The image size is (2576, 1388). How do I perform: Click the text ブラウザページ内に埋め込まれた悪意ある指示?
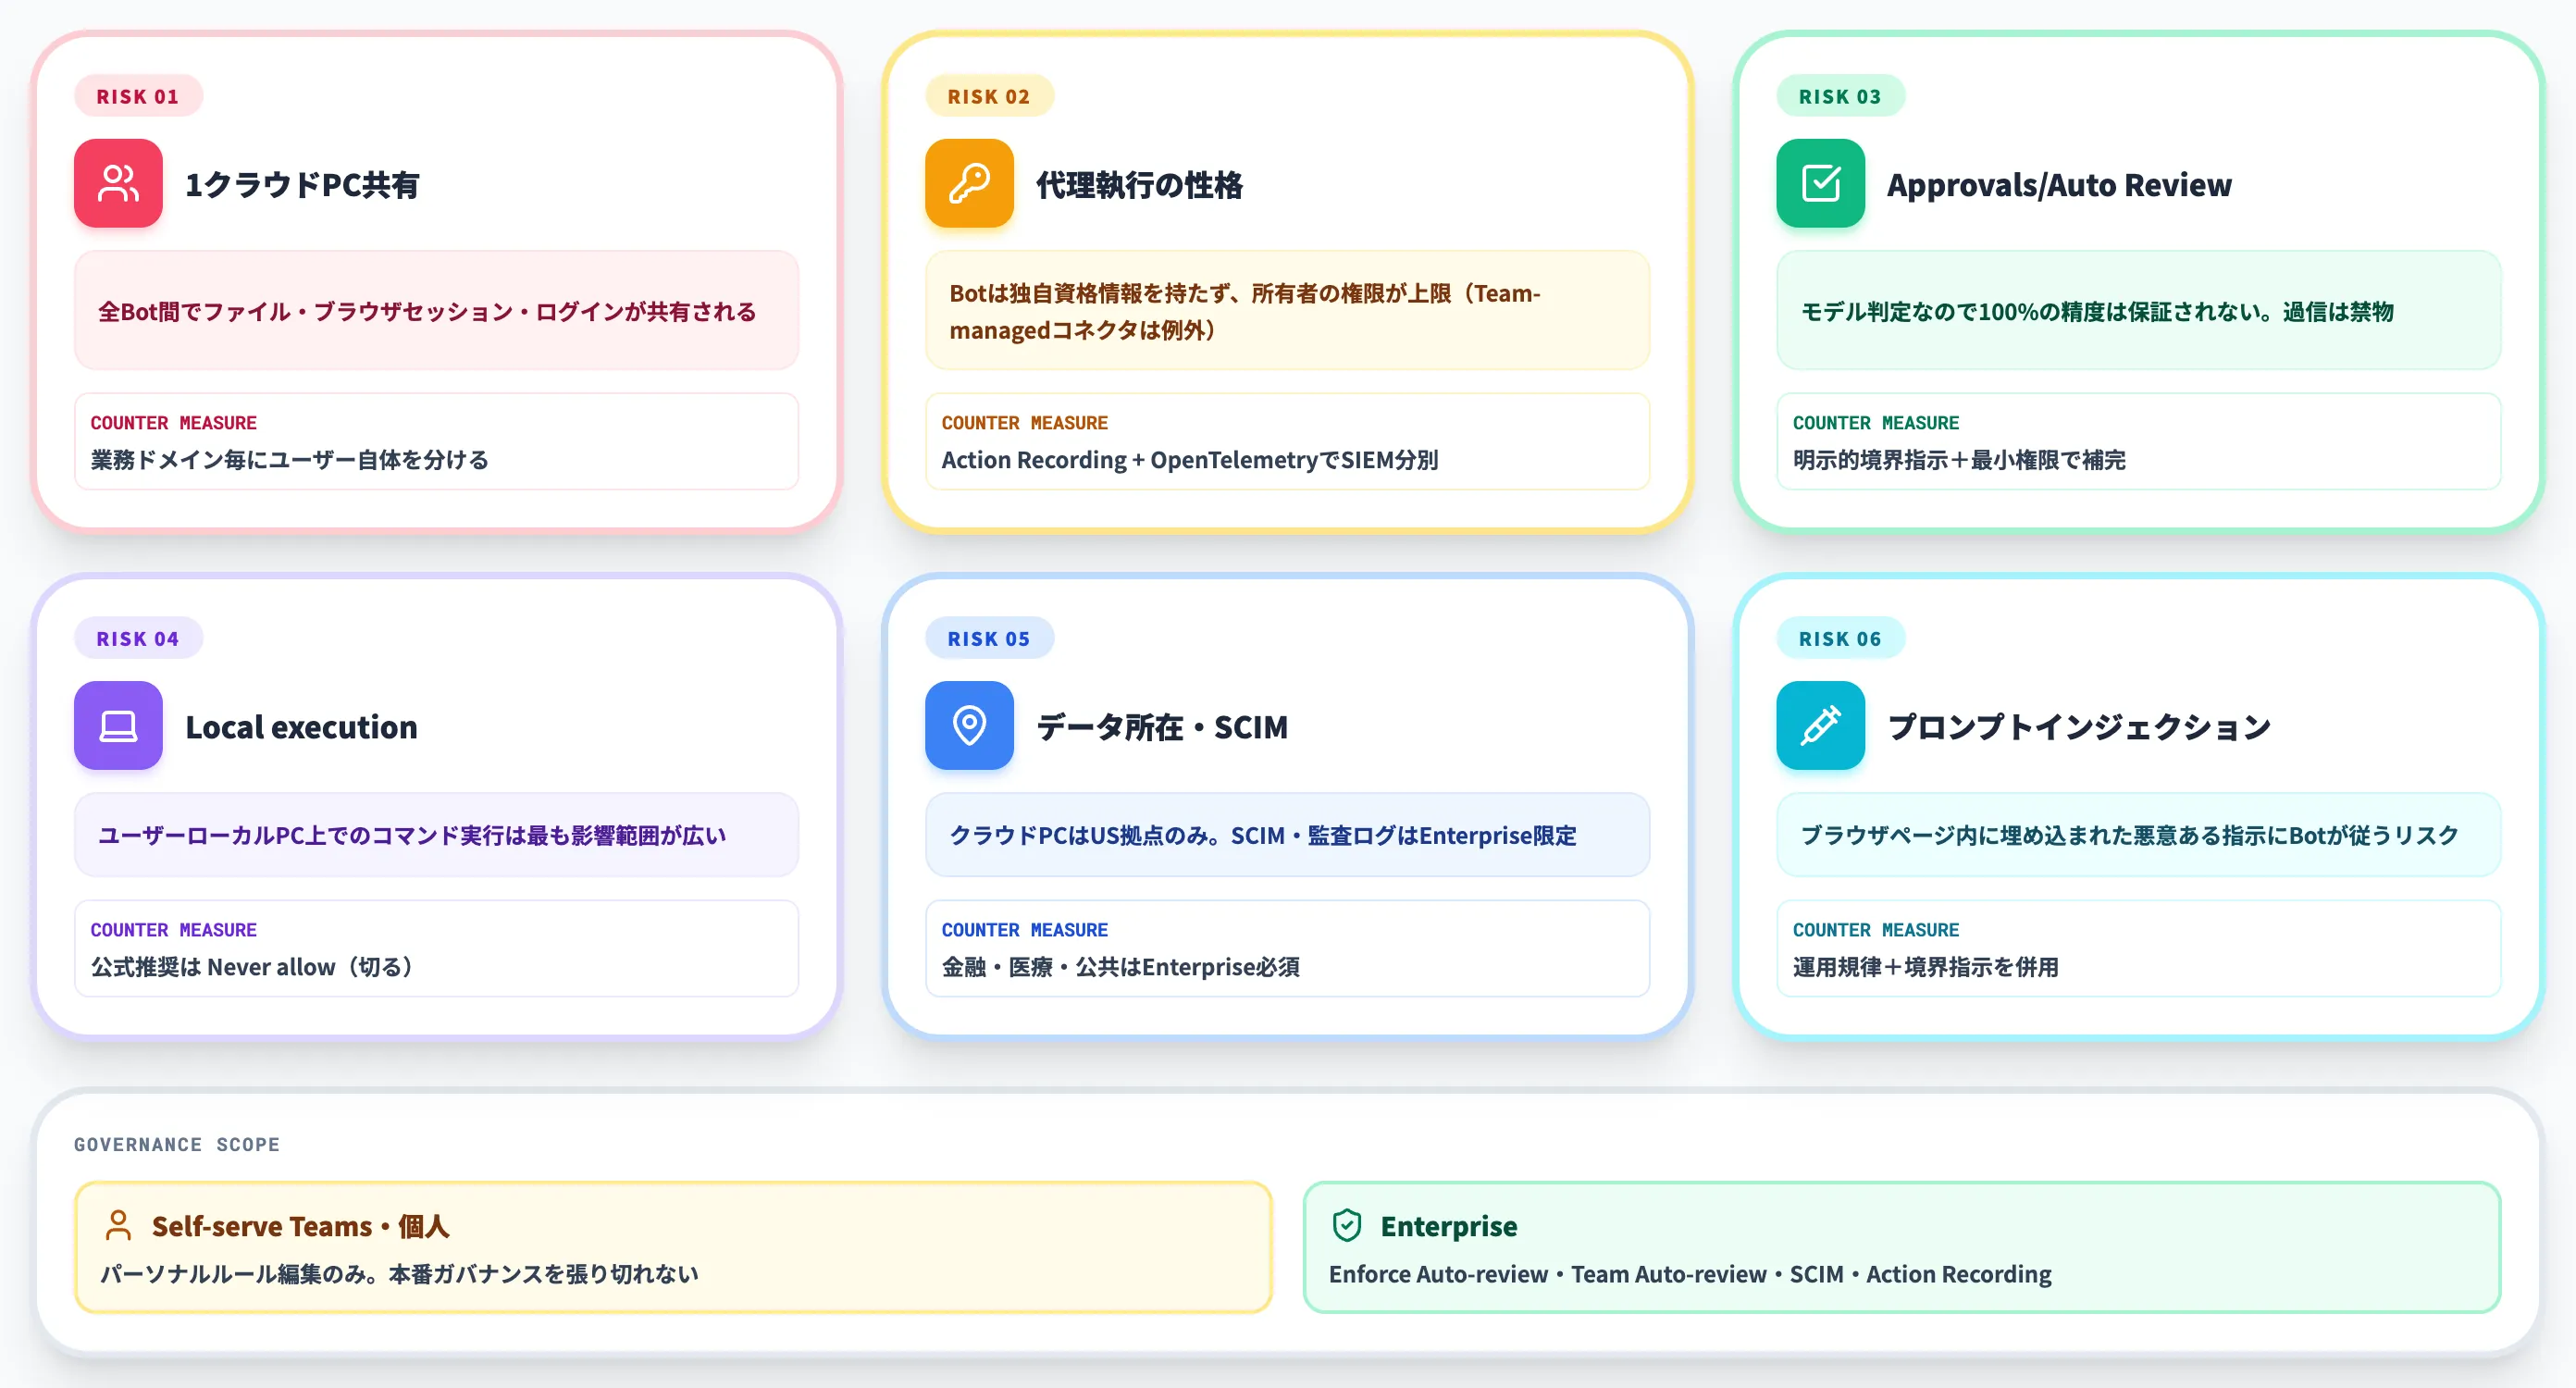tap(2031, 835)
